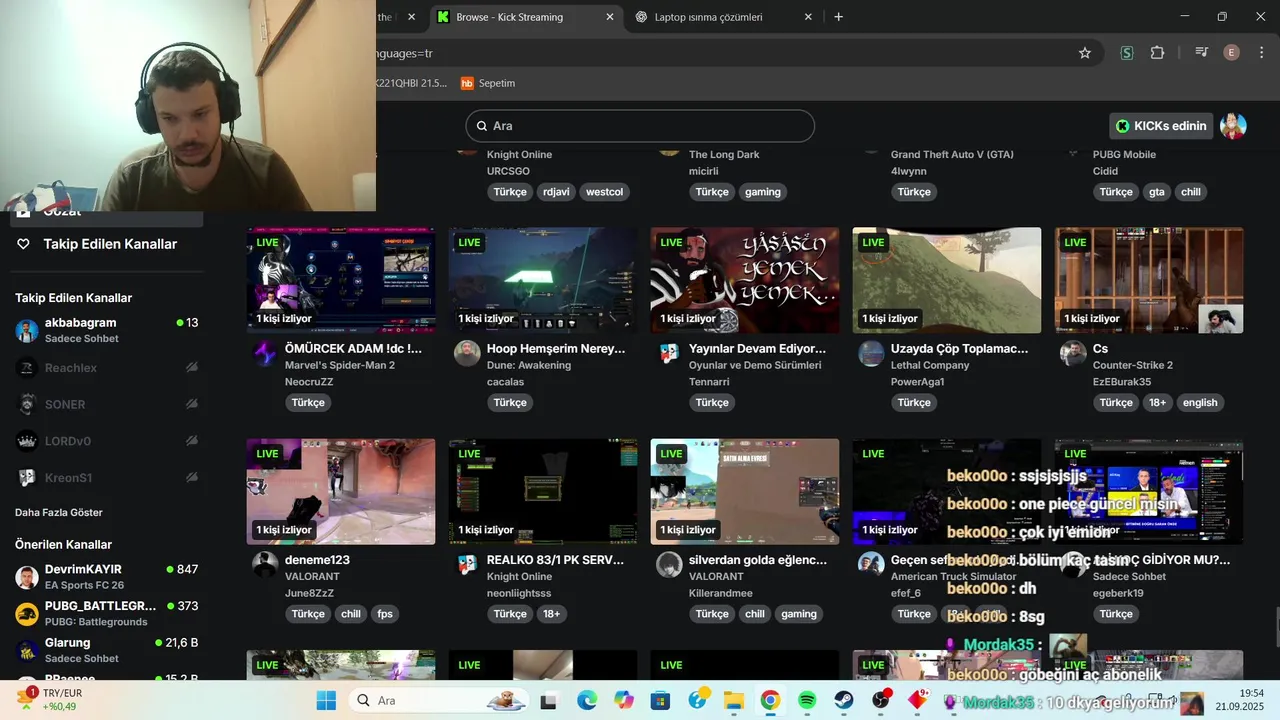Screen dimensions: 1280x720
Task: Open Marvel's Spider-Man 2 category link
Action: click(x=340, y=365)
